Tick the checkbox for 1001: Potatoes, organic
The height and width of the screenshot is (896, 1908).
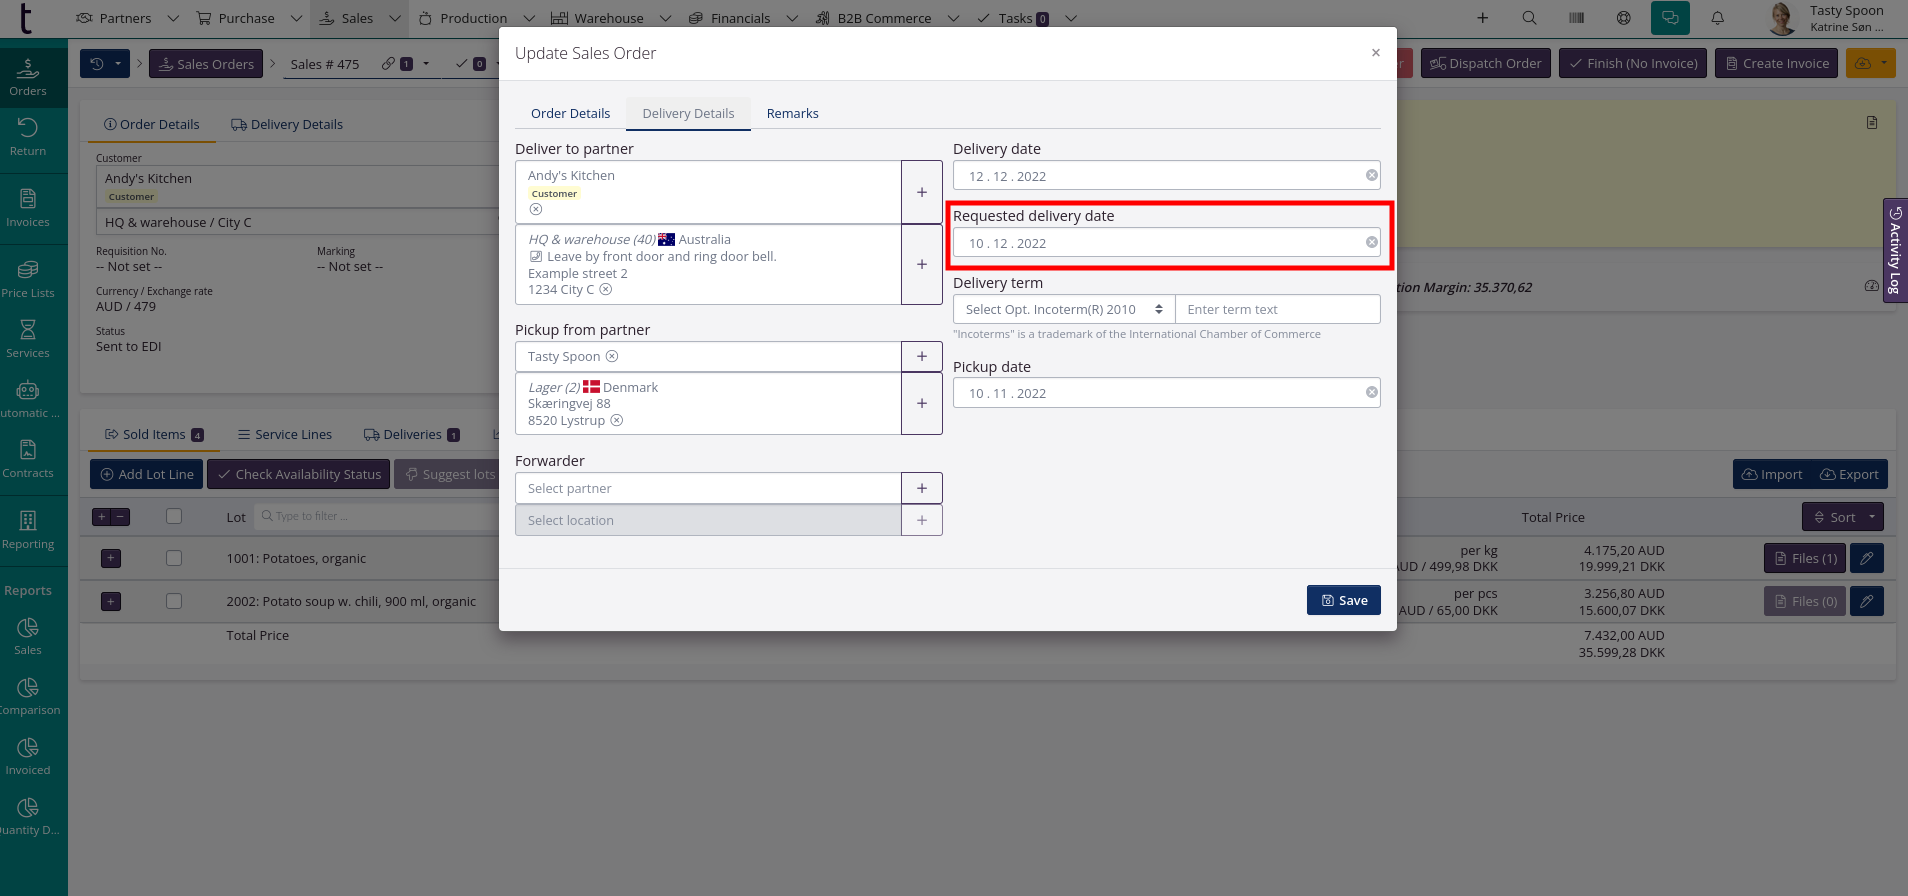point(174,558)
